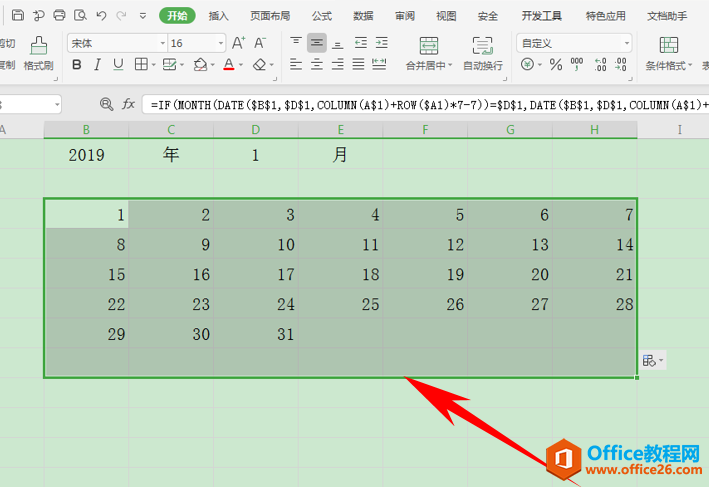This screenshot has height=487, width=709.
Task: Click the currency format icon
Action: point(527,64)
